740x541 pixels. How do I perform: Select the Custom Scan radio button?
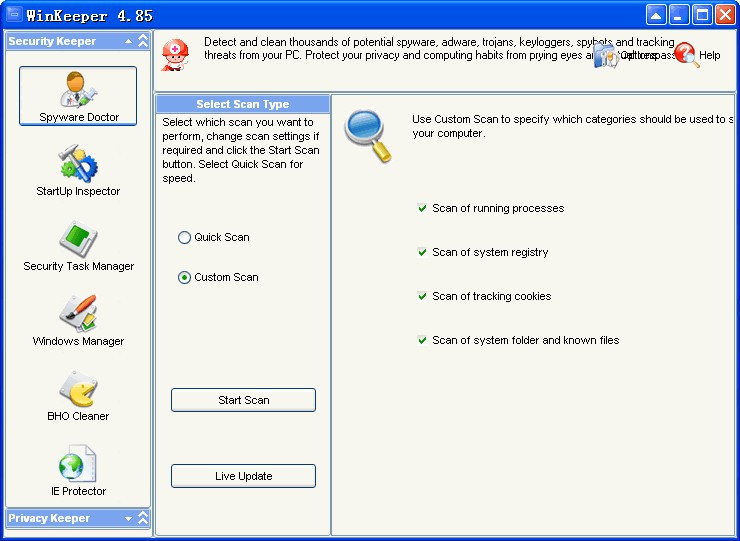[x=184, y=277]
